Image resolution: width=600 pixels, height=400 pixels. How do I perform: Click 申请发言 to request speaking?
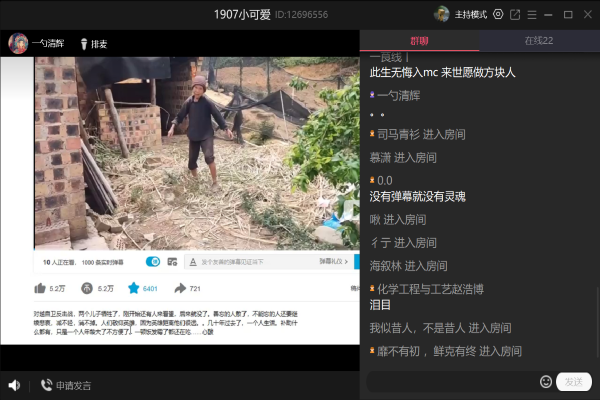66,385
